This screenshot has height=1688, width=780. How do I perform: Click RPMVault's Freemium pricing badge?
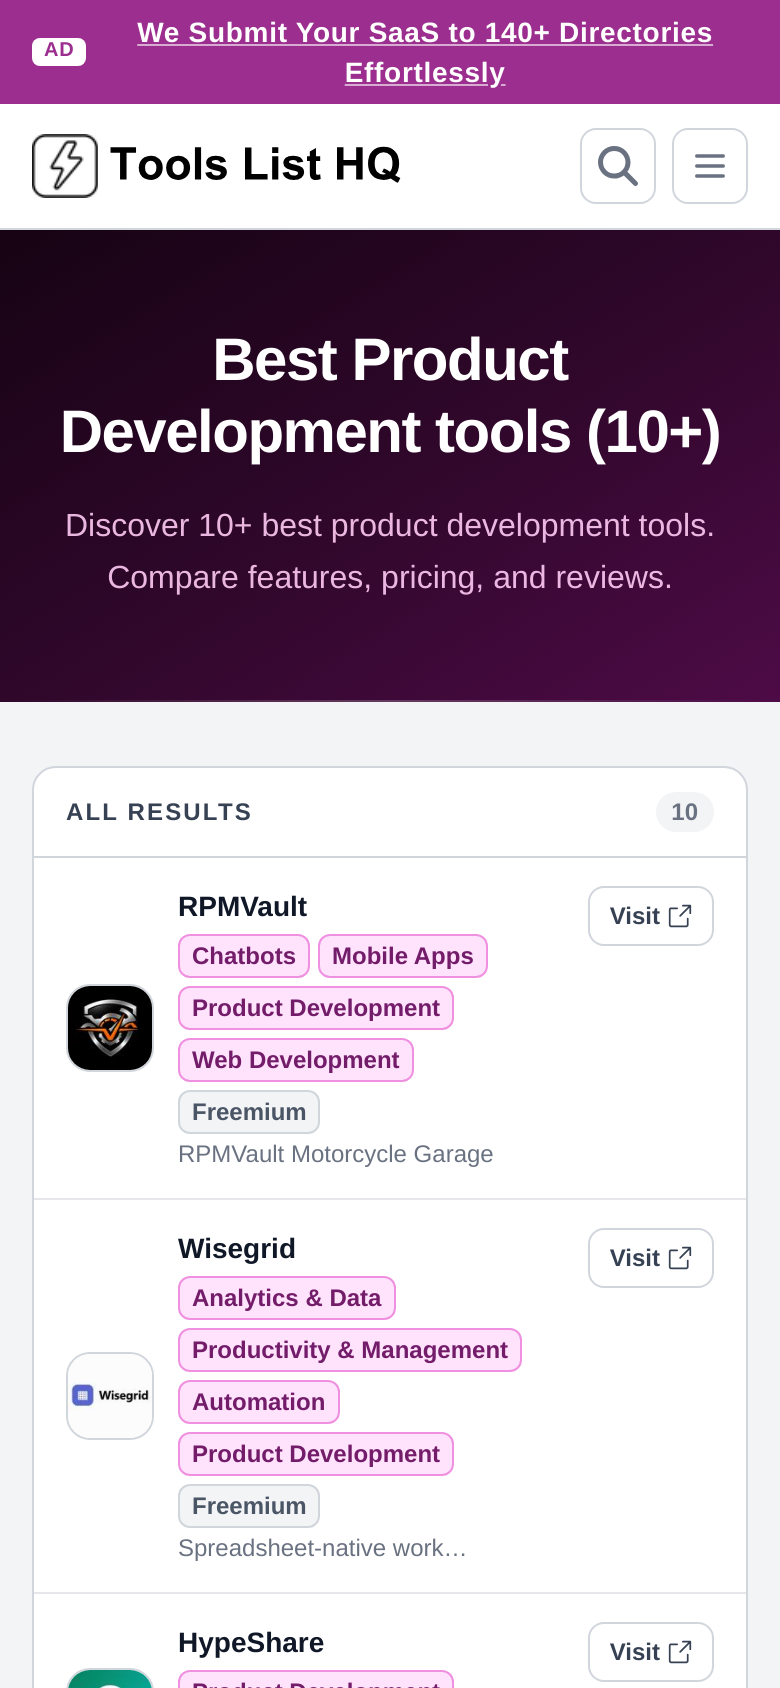pyautogui.click(x=249, y=1112)
